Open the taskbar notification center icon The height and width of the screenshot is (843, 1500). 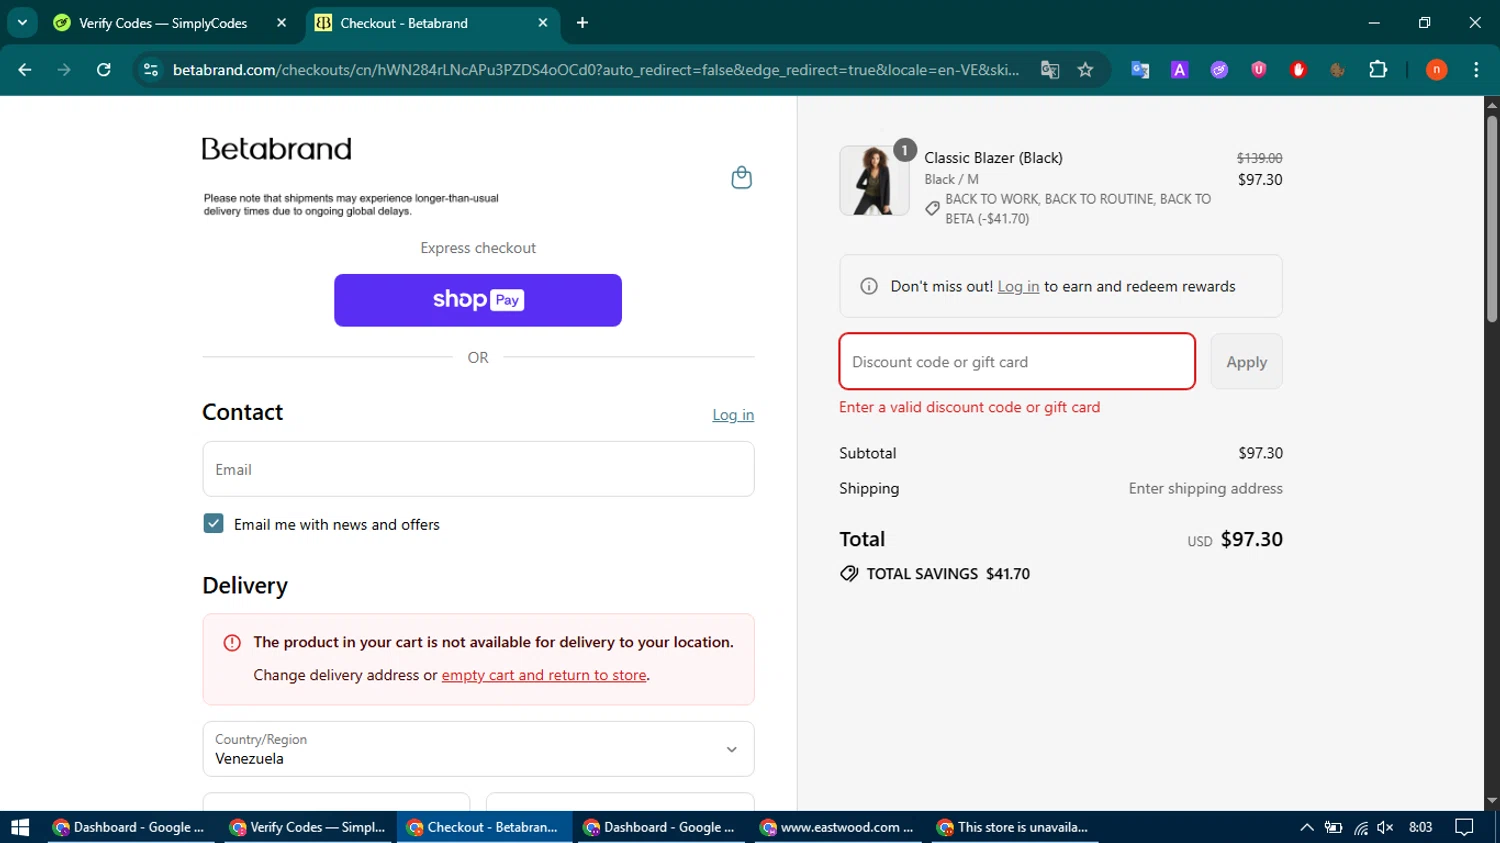click(1464, 827)
